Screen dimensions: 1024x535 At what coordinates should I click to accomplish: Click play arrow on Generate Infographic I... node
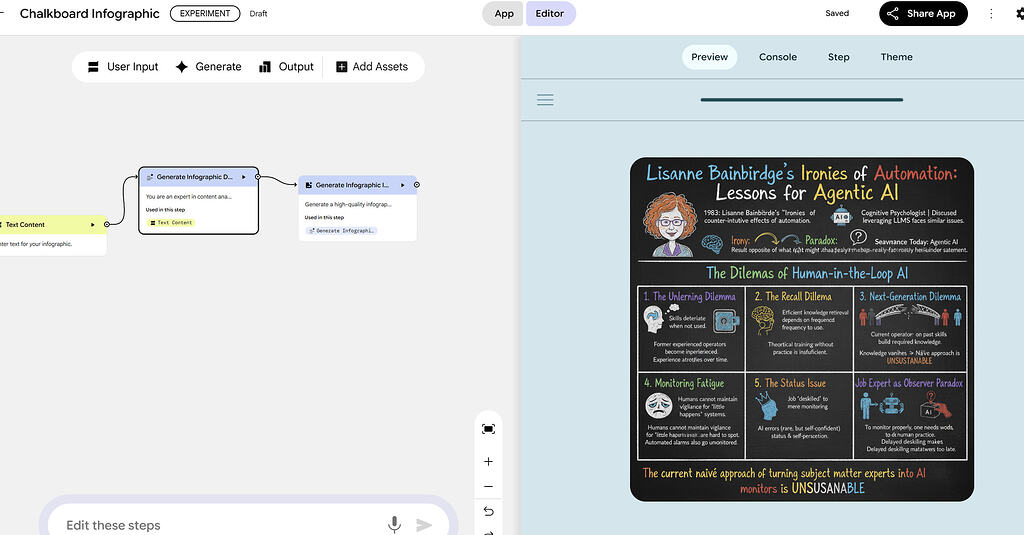(402, 186)
